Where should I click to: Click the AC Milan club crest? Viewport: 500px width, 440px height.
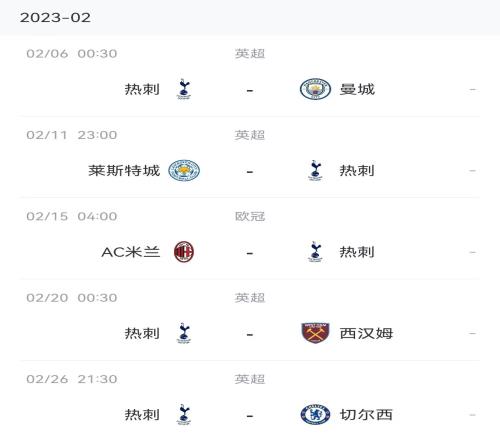pos(184,252)
